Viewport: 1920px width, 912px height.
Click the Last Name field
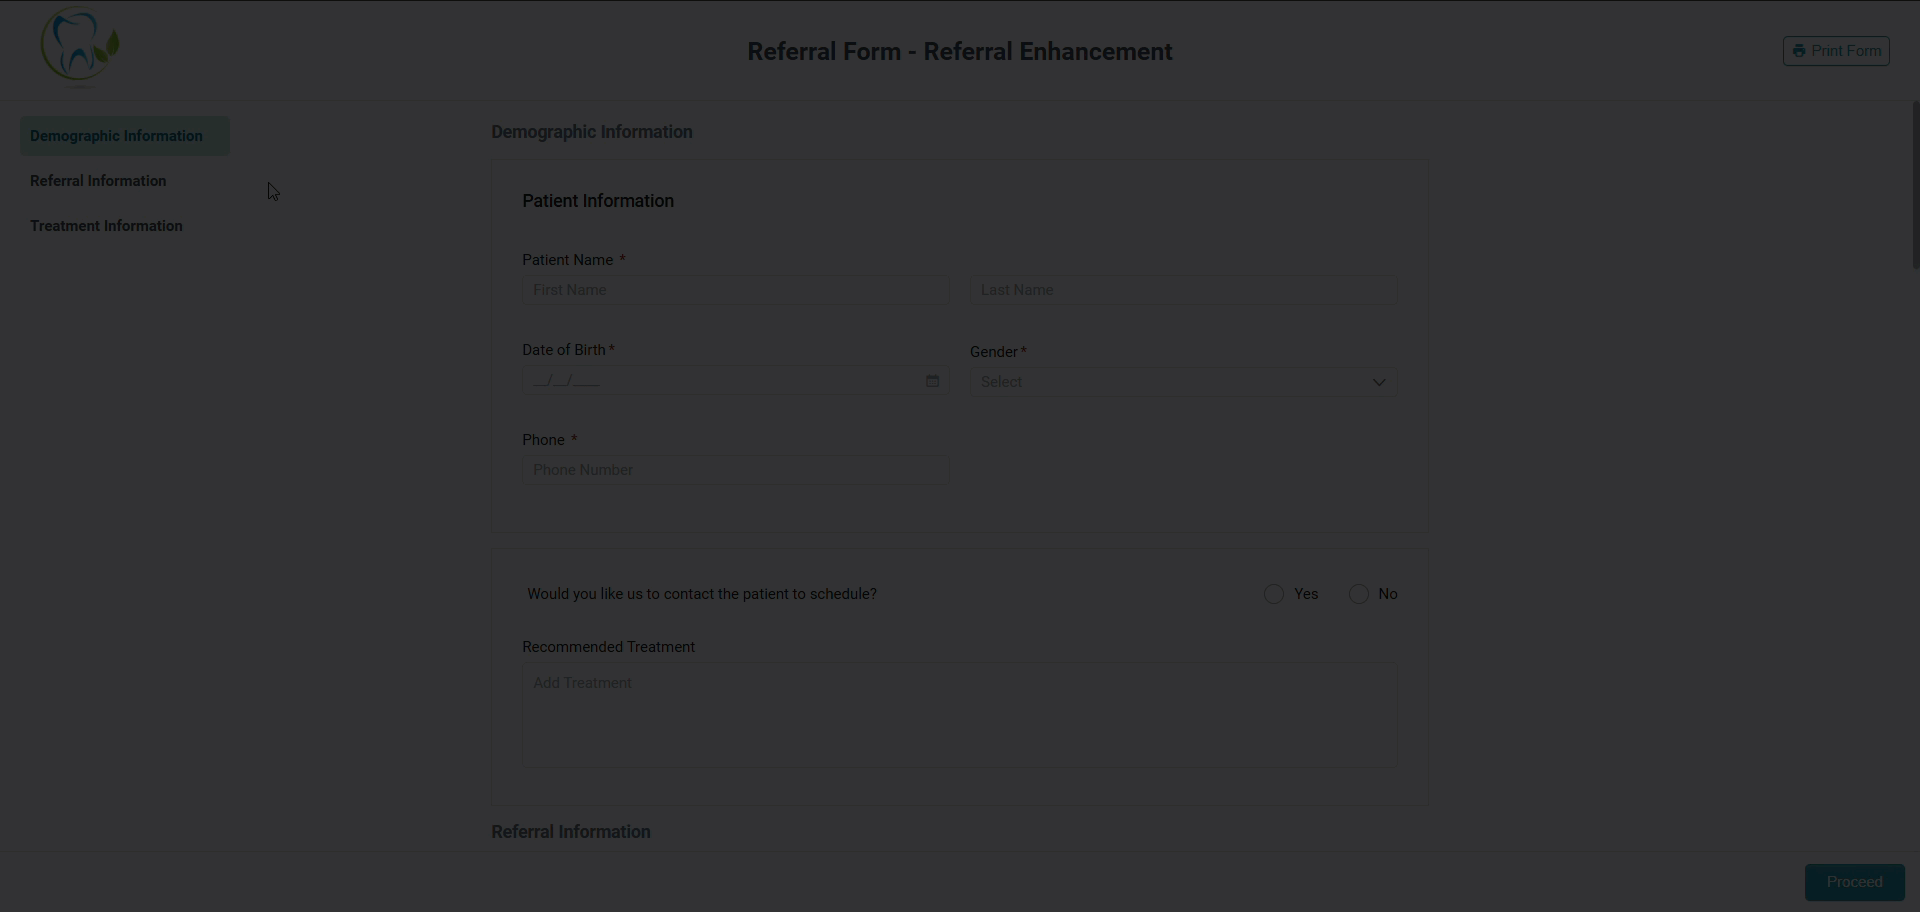tap(1183, 290)
